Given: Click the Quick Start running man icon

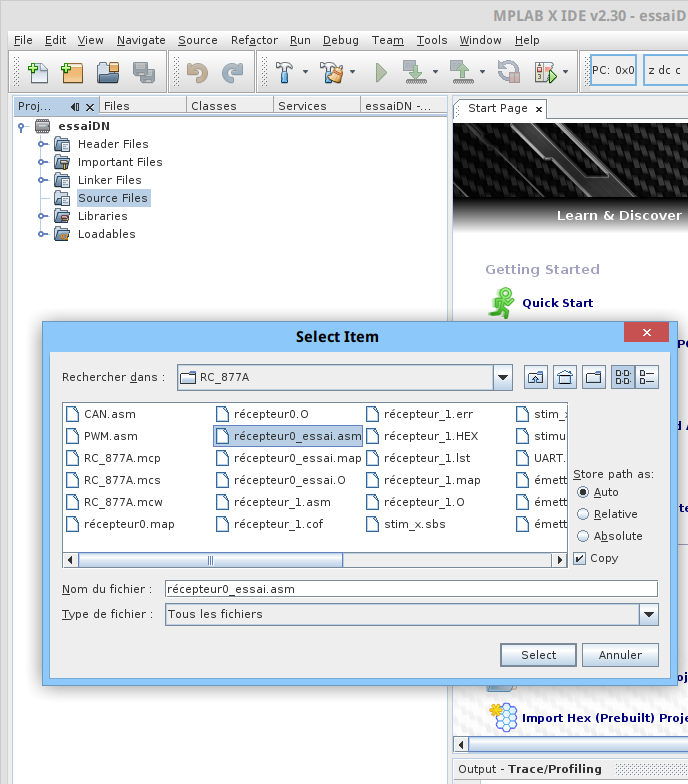Looking at the screenshot, I should tap(502, 302).
